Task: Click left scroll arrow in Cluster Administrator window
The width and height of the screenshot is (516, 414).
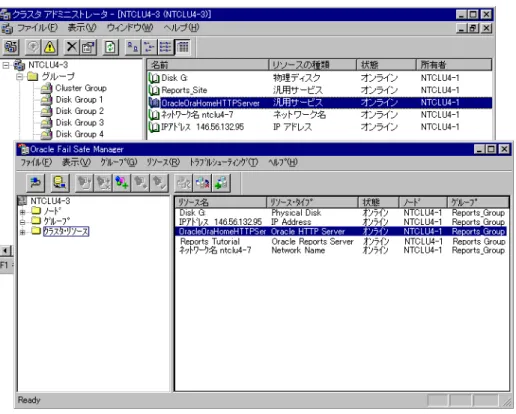Action: [x=6, y=250]
